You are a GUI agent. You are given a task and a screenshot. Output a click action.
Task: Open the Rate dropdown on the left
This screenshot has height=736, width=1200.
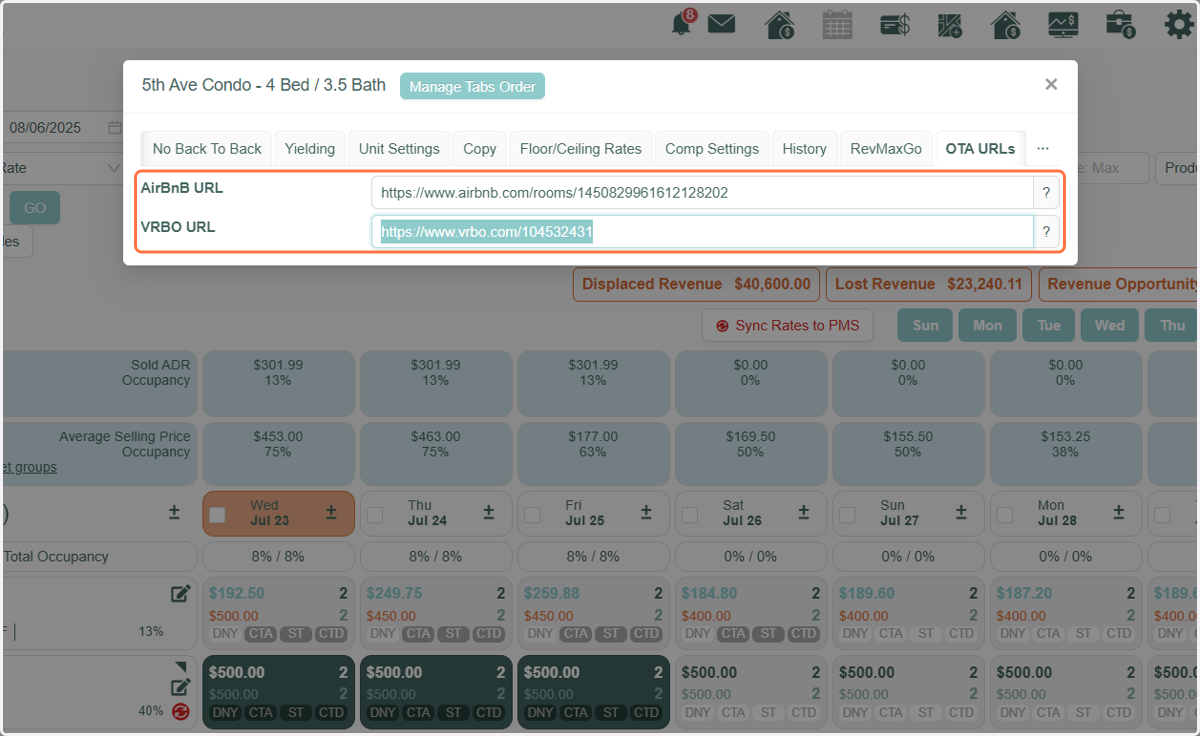pyautogui.click(x=62, y=168)
